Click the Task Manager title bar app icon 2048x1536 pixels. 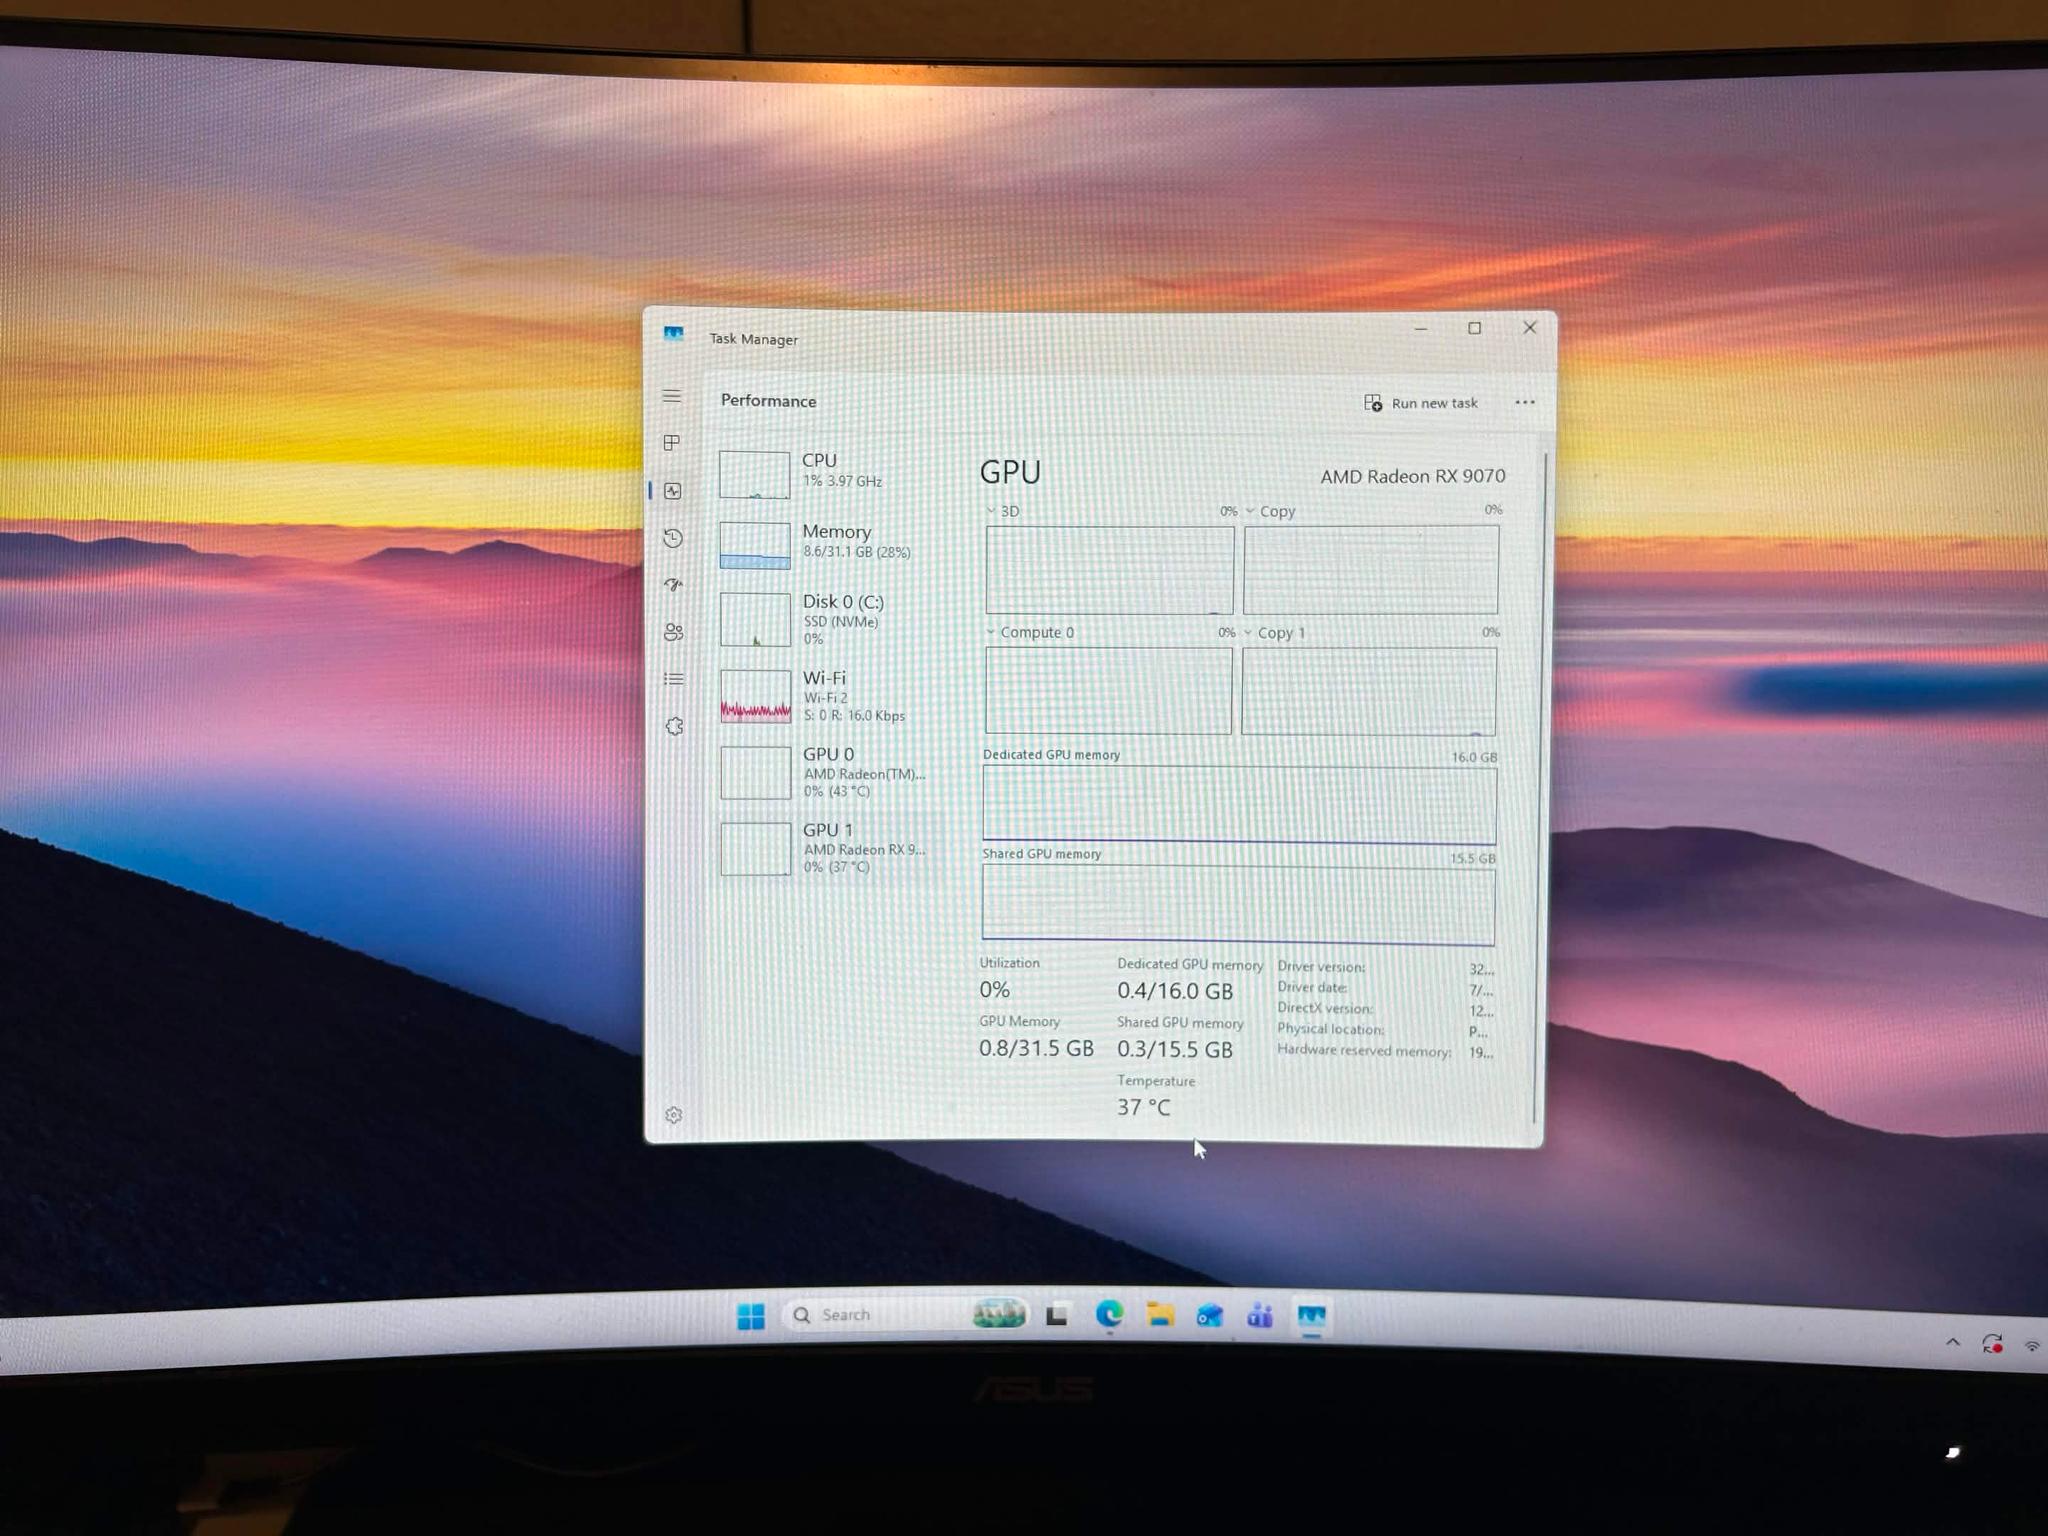[674, 334]
